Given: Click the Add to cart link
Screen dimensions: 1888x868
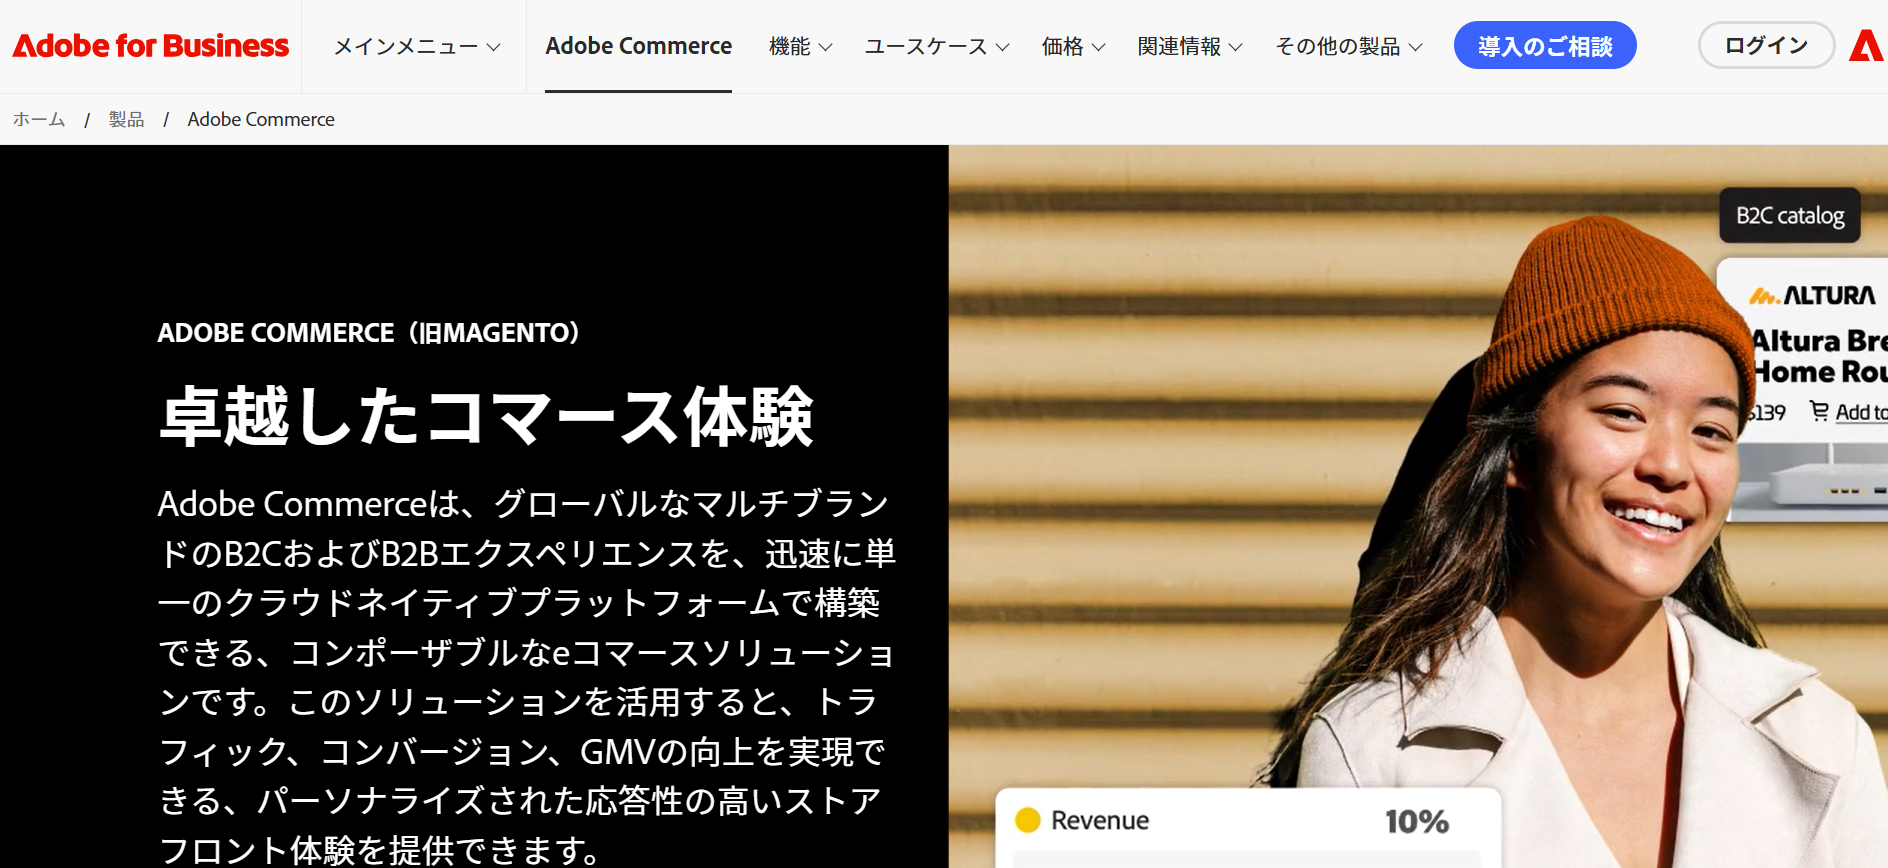Looking at the screenshot, I should [1861, 412].
